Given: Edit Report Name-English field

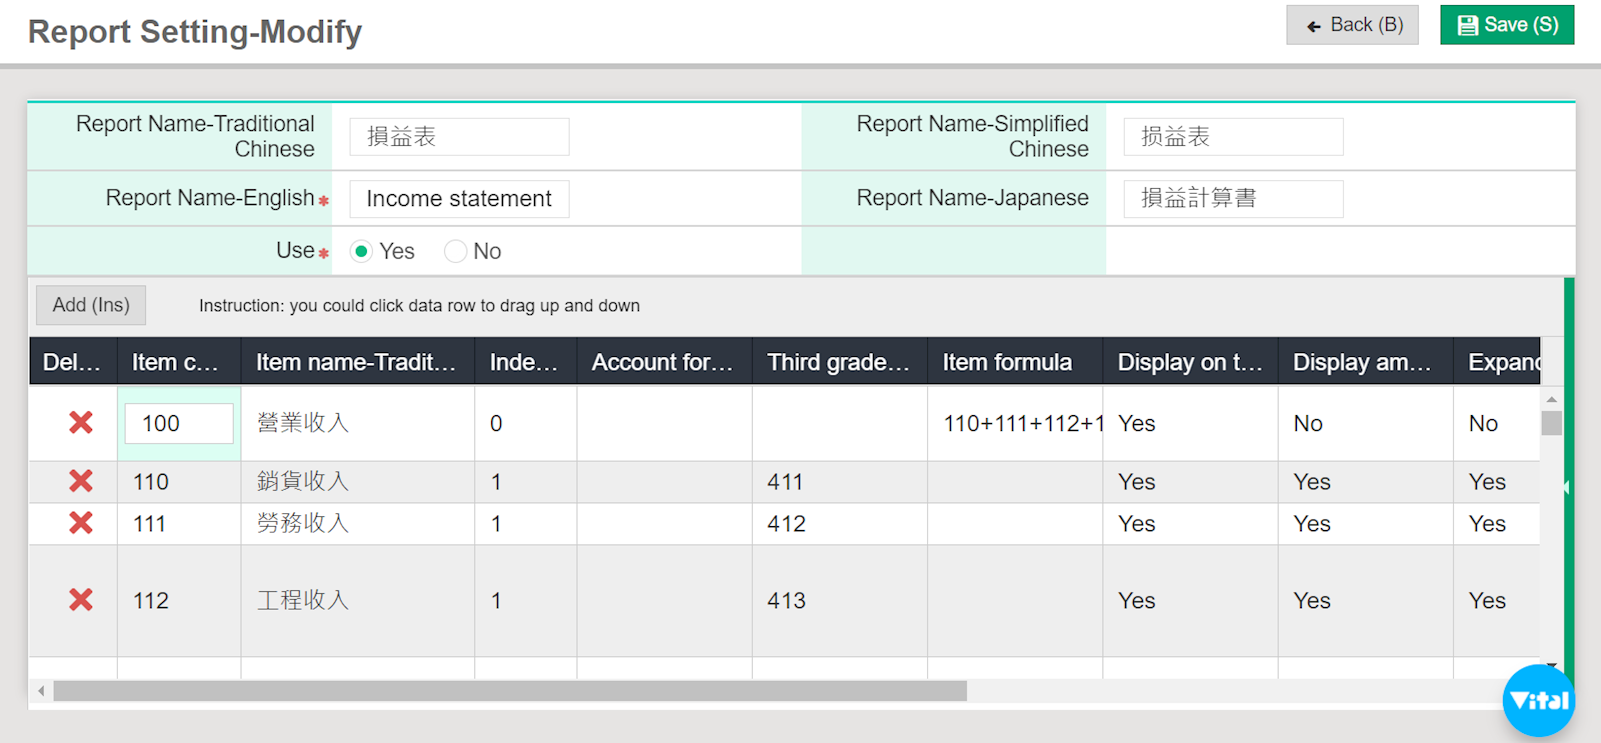Looking at the screenshot, I should pos(459,199).
